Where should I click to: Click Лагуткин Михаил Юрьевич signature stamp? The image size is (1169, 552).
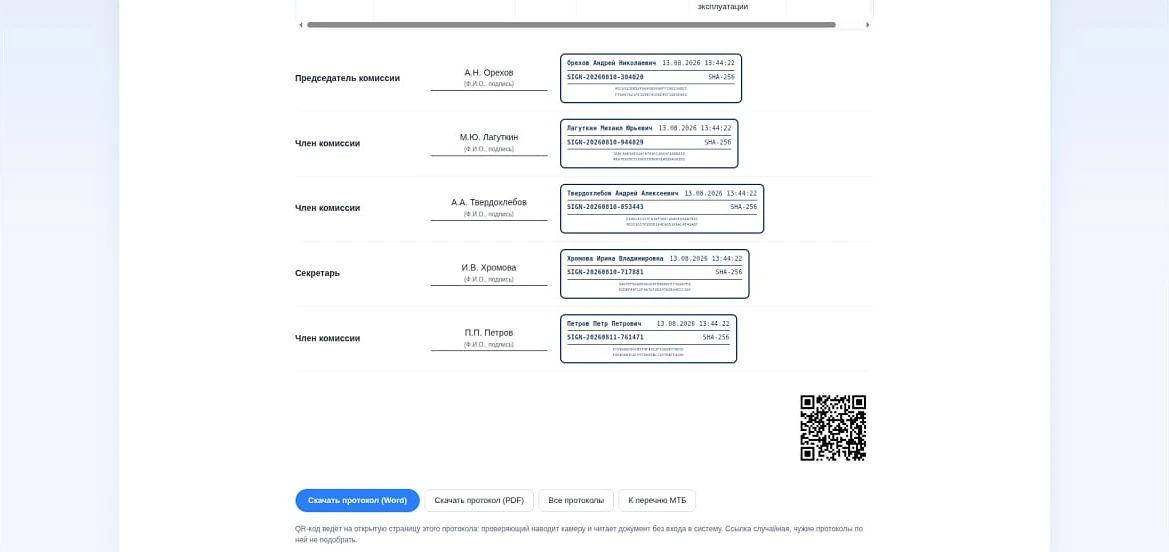649,143
